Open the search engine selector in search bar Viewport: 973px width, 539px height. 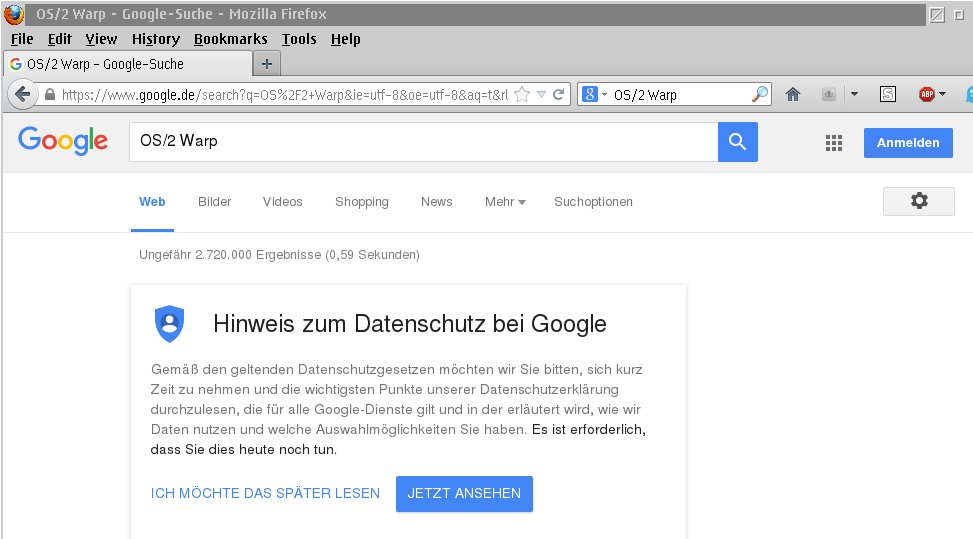coord(594,94)
